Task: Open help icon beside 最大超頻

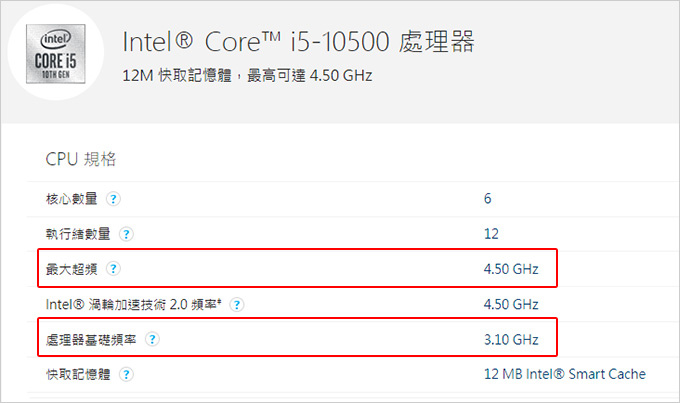Action: tap(113, 269)
